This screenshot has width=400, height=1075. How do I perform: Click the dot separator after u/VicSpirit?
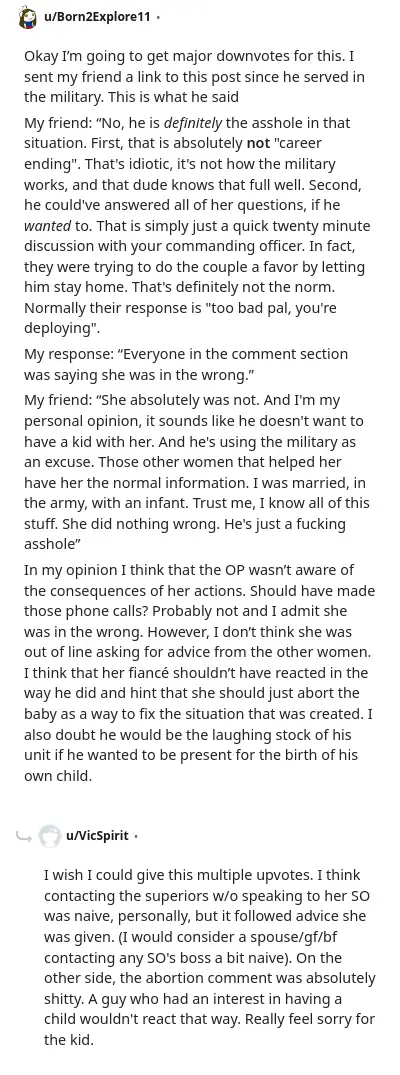tap(136, 836)
